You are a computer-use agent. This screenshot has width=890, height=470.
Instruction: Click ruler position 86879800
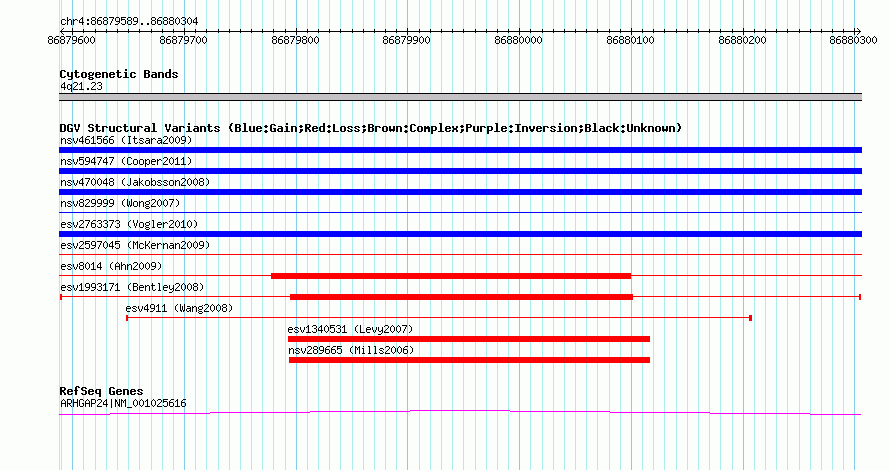[295, 40]
